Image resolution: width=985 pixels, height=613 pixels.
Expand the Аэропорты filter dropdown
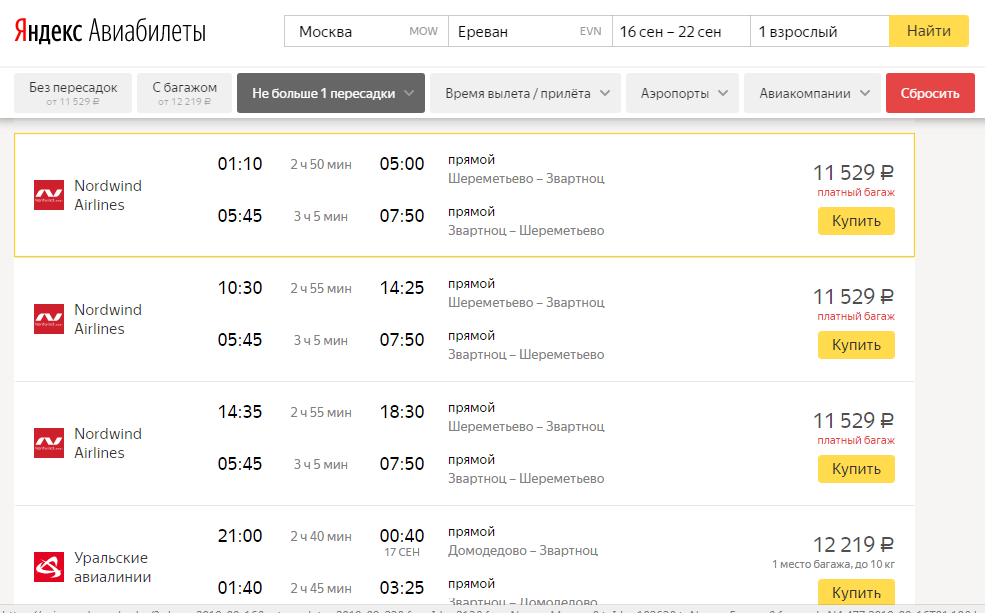(682, 93)
